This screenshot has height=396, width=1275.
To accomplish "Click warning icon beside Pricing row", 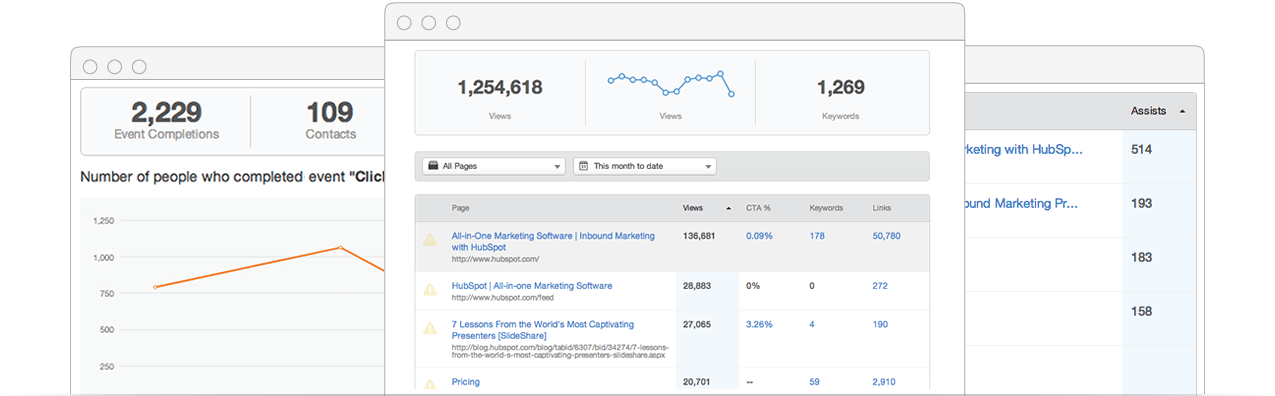I will click(x=430, y=384).
